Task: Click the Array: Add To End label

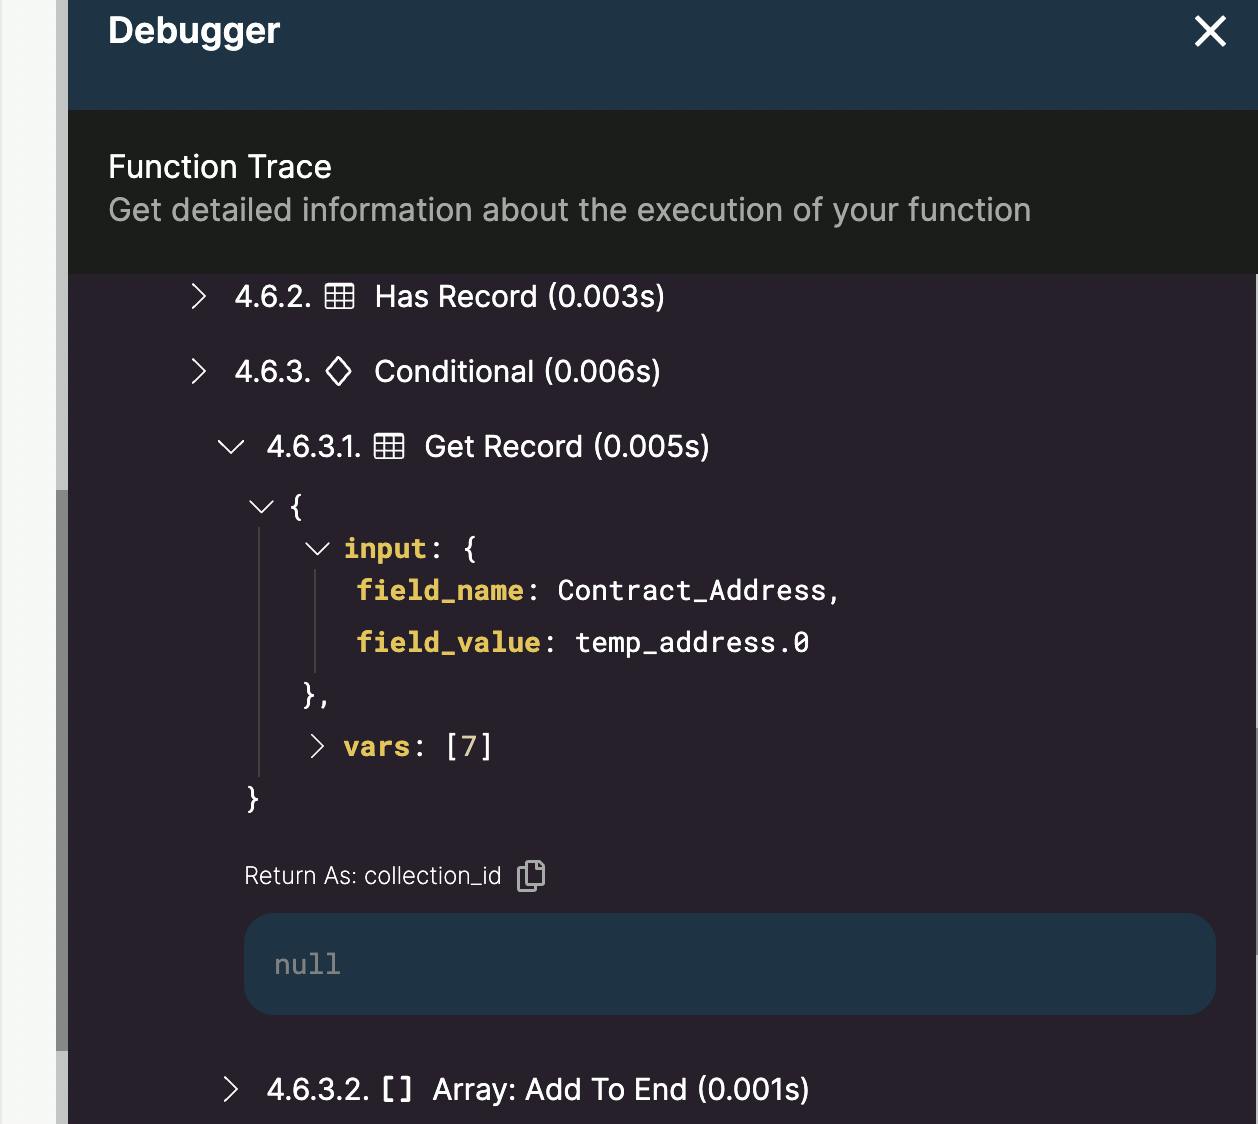Action: pyautogui.click(x=620, y=1089)
